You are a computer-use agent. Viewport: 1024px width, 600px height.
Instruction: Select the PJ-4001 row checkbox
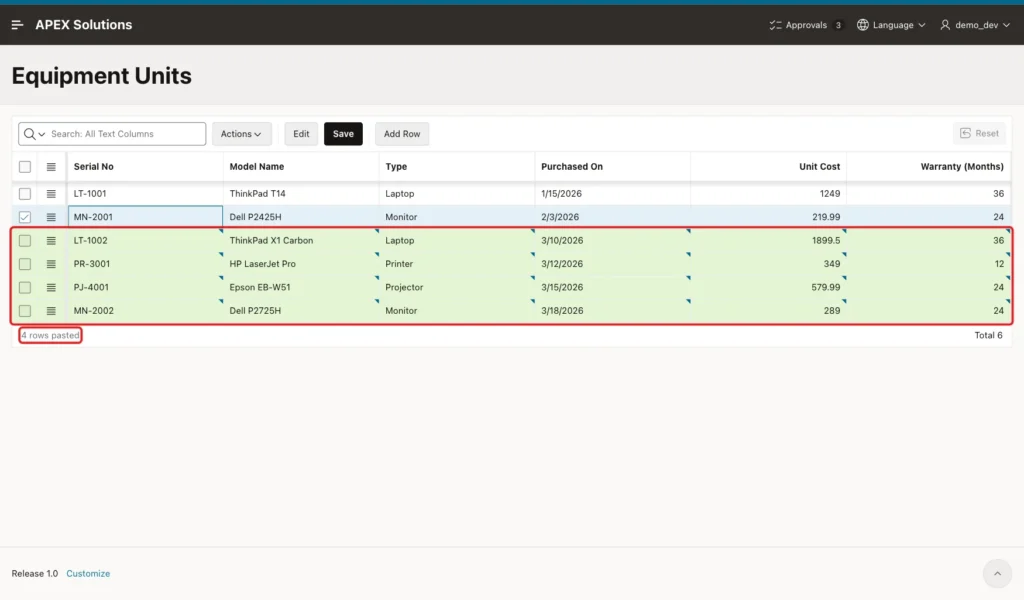pos(25,287)
